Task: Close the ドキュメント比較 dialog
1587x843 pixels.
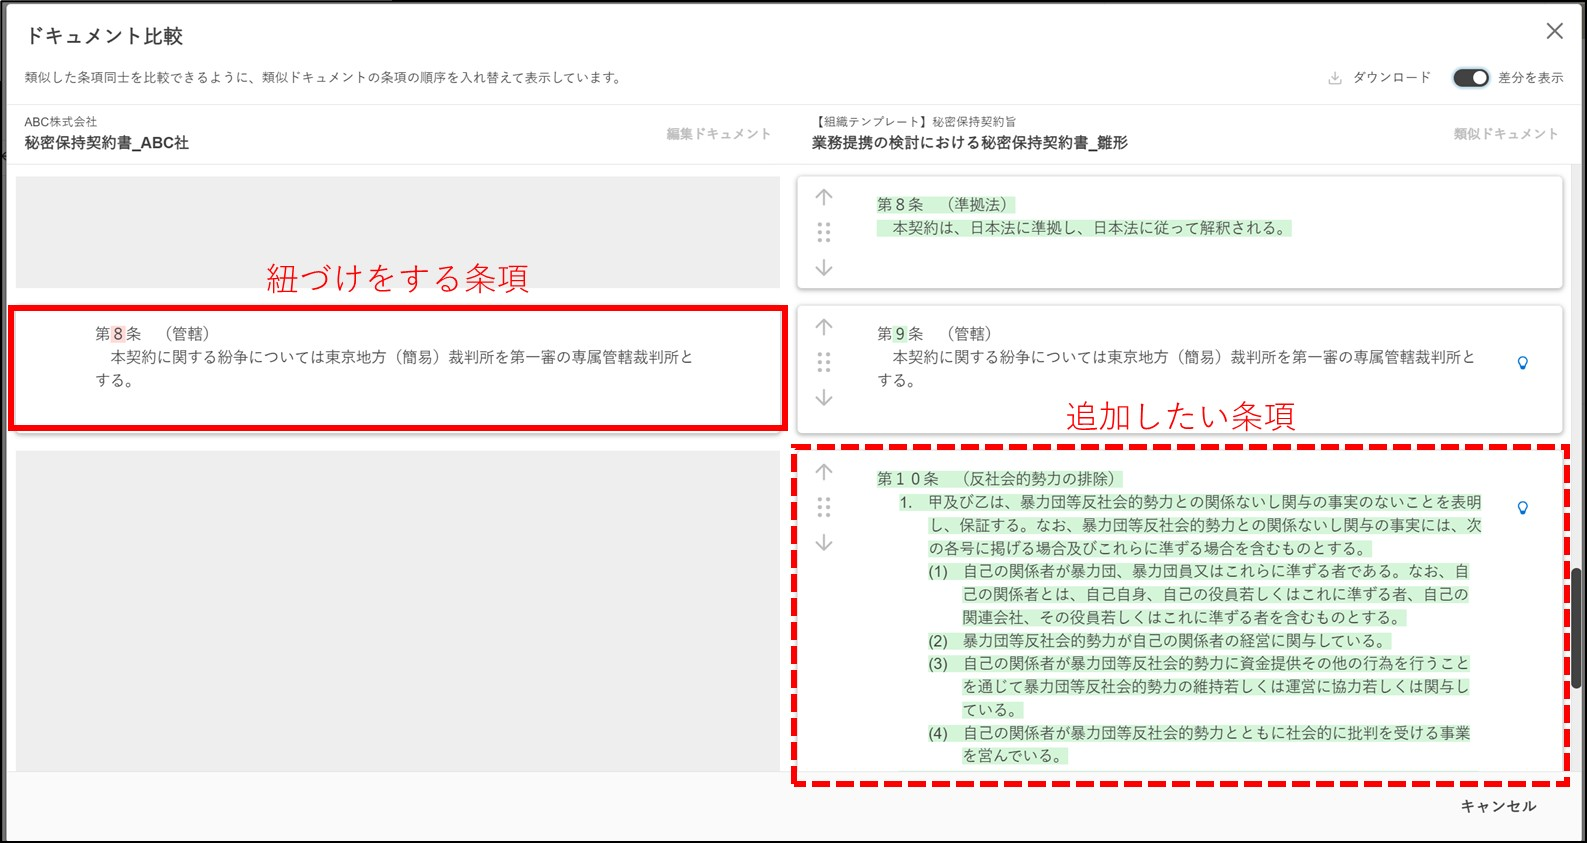Action: click(1554, 31)
